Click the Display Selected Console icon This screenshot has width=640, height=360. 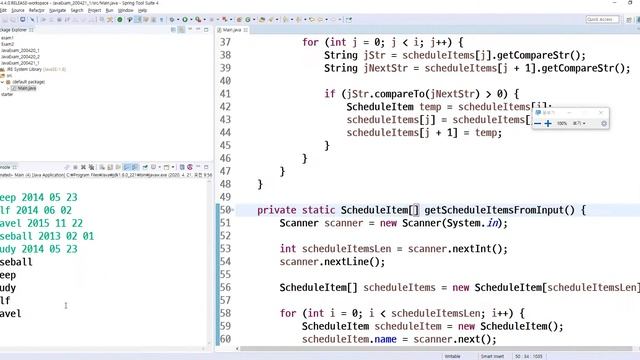pos(153,167)
